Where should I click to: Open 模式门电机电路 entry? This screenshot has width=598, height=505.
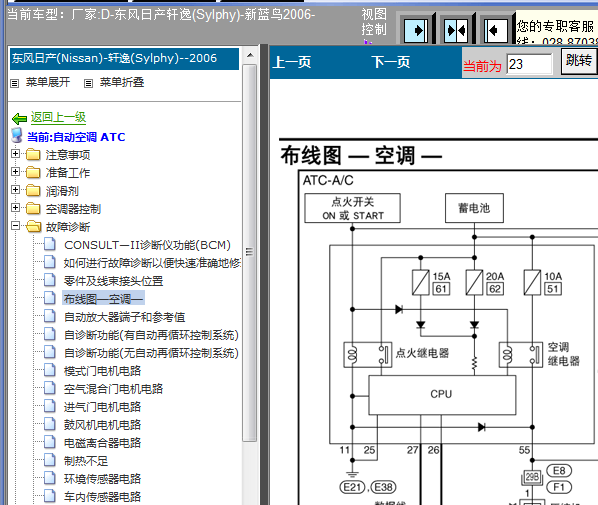[102, 371]
